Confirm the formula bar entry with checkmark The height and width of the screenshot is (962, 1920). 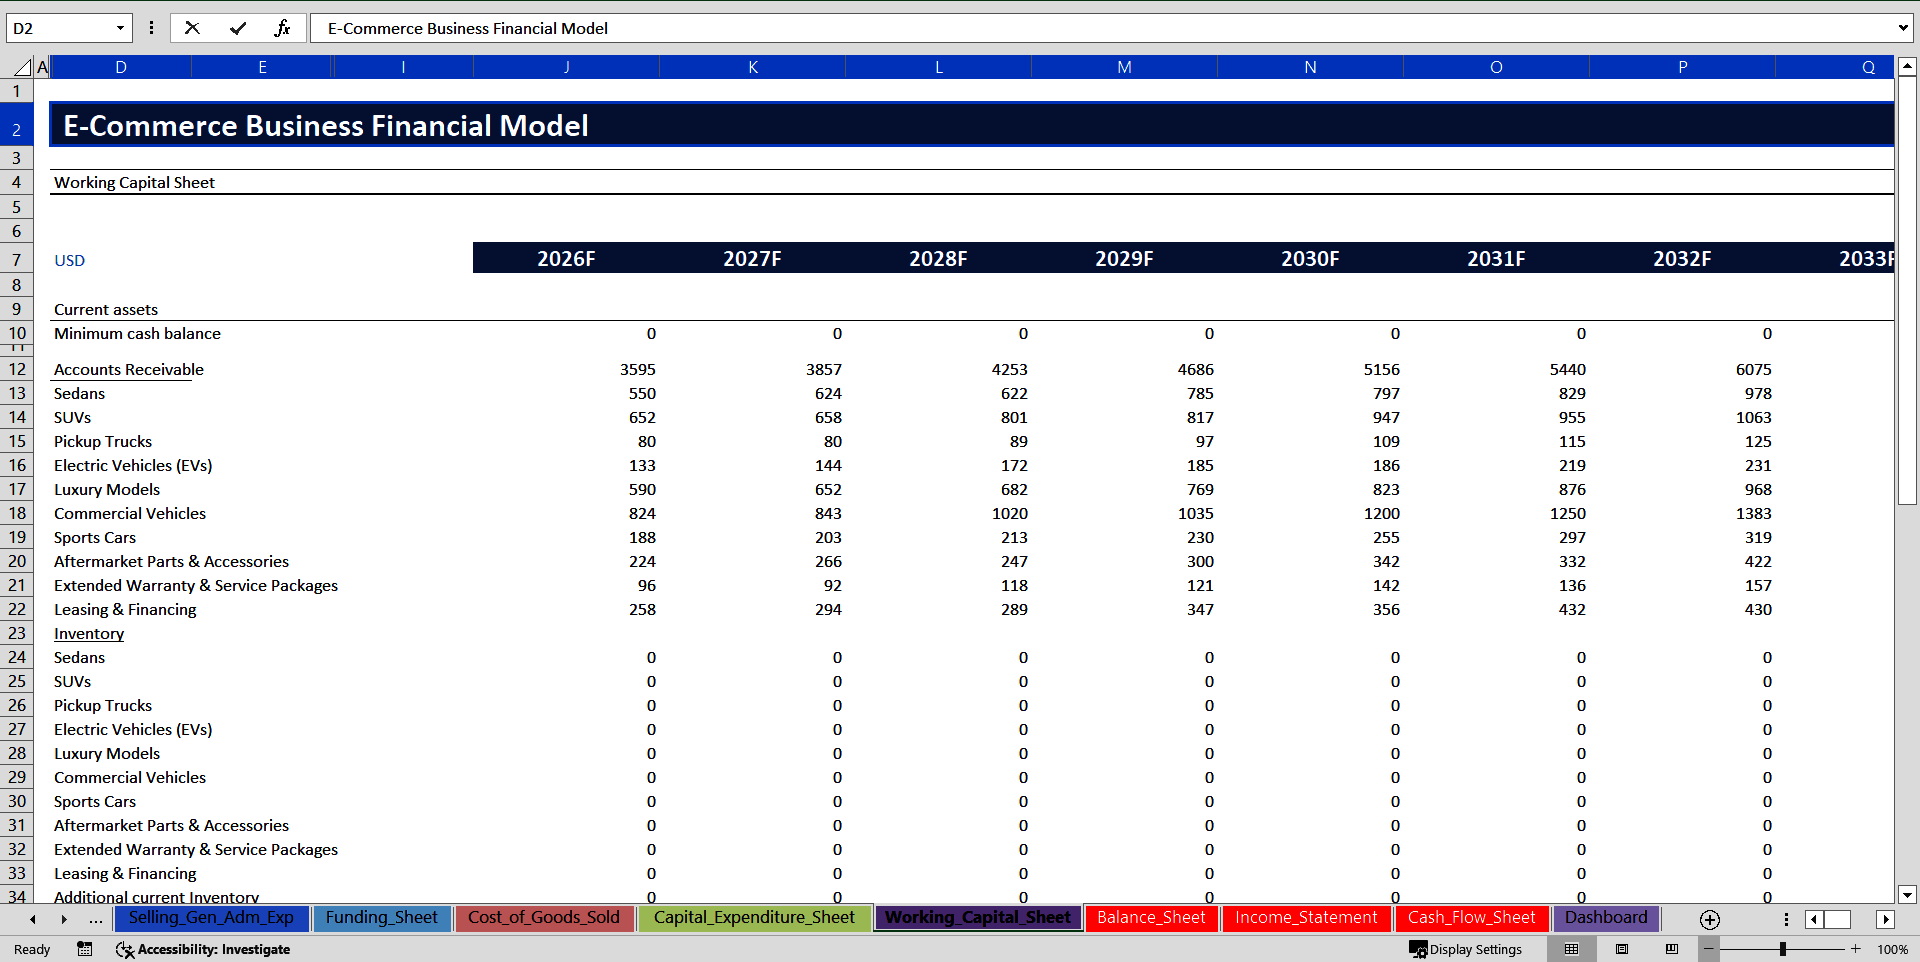pos(238,28)
